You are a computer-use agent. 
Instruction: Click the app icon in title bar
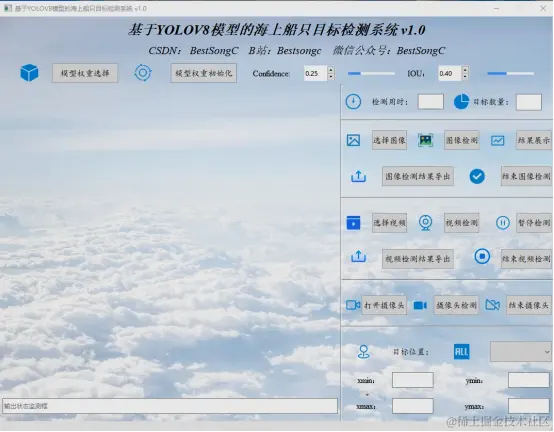tap(8, 8)
